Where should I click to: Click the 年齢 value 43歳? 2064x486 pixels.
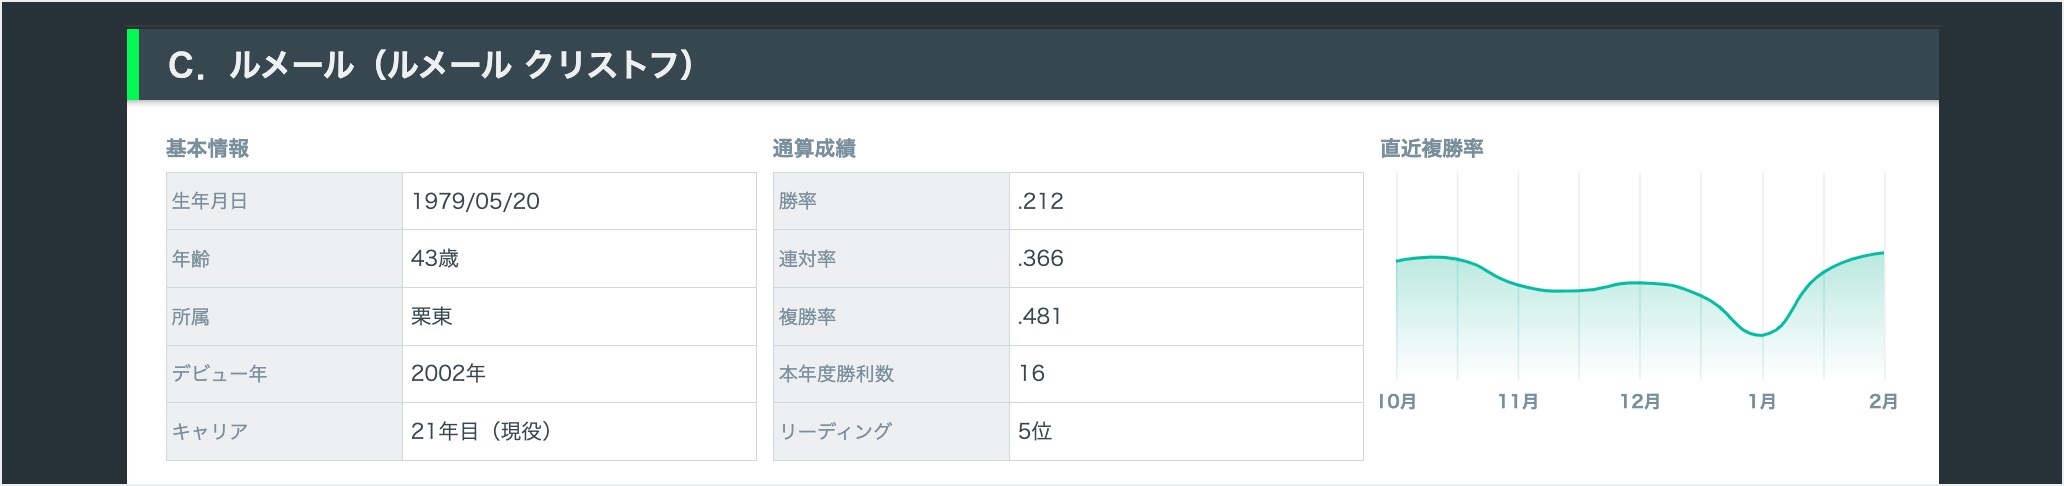[x=435, y=259]
